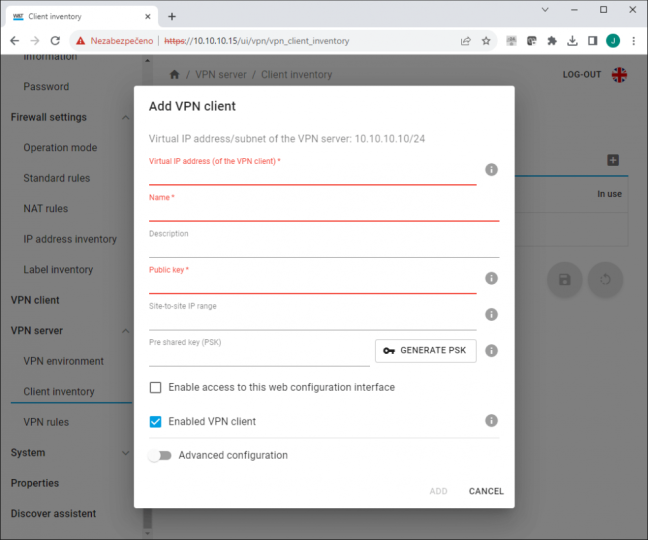The height and width of the screenshot is (540, 648).
Task: Click the not secure warning icon
Action: click(x=81, y=40)
